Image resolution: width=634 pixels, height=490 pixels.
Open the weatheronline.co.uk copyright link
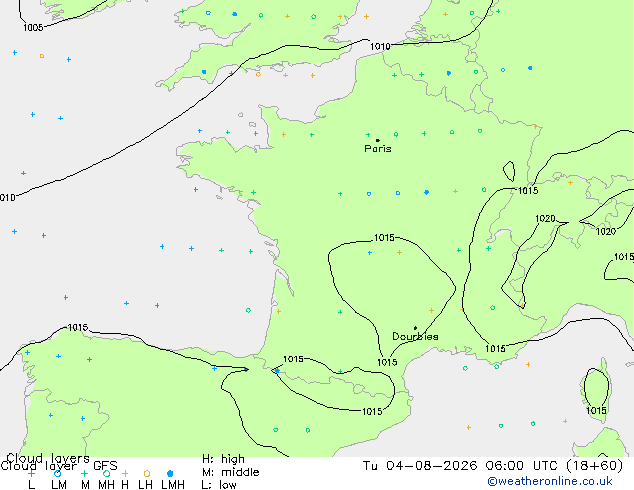550,481
